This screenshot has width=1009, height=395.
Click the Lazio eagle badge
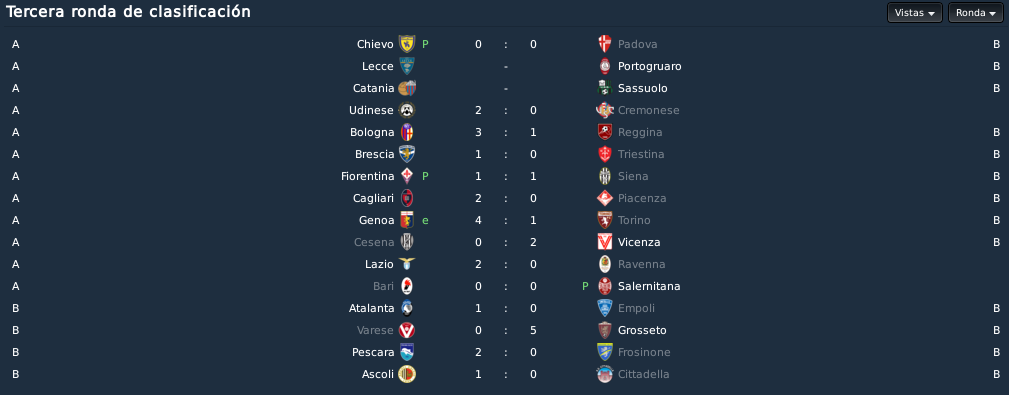407,264
